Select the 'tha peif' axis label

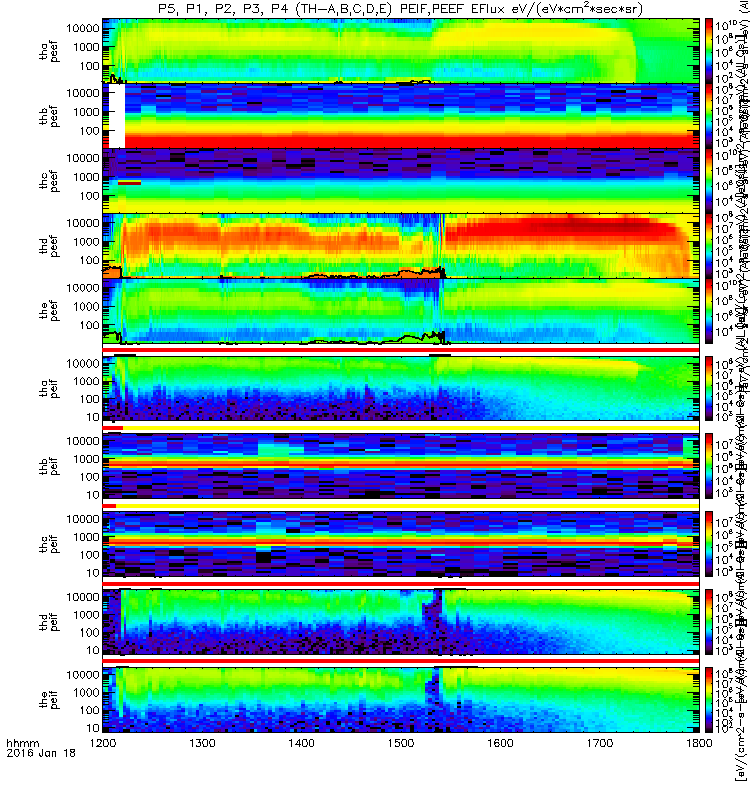[x=49, y=388]
